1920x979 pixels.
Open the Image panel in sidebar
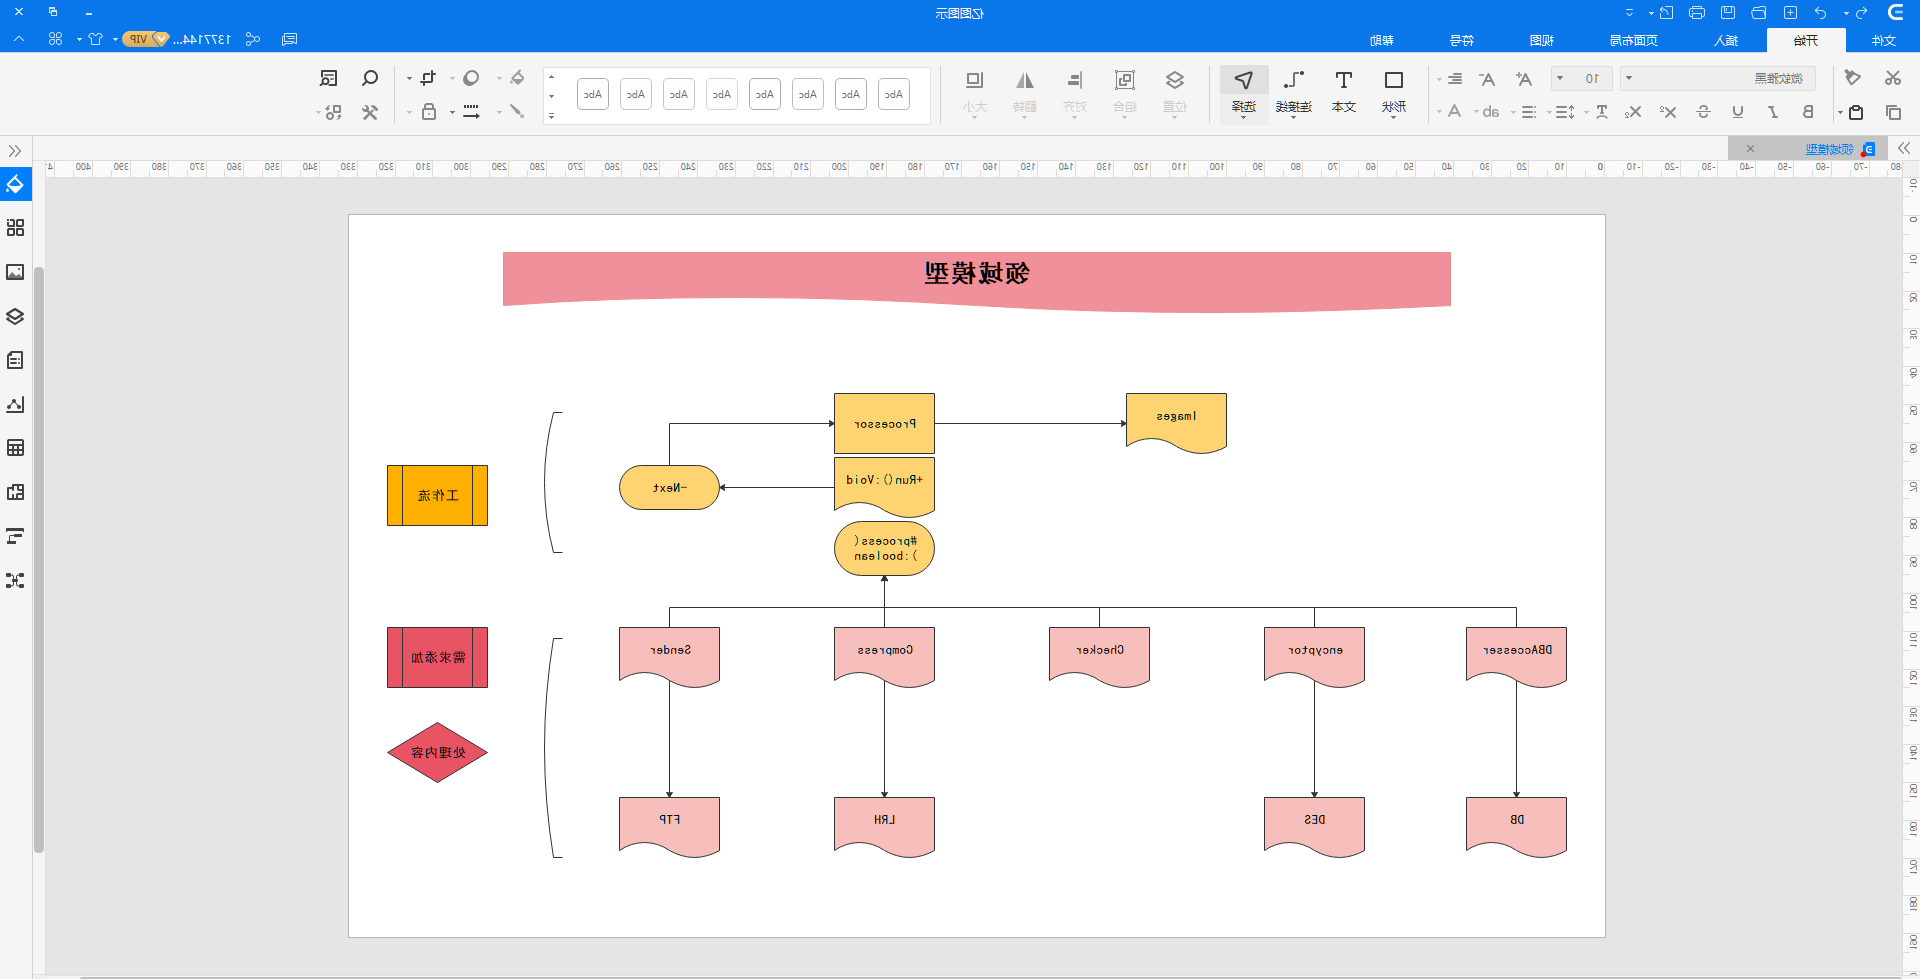click(x=15, y=272)
